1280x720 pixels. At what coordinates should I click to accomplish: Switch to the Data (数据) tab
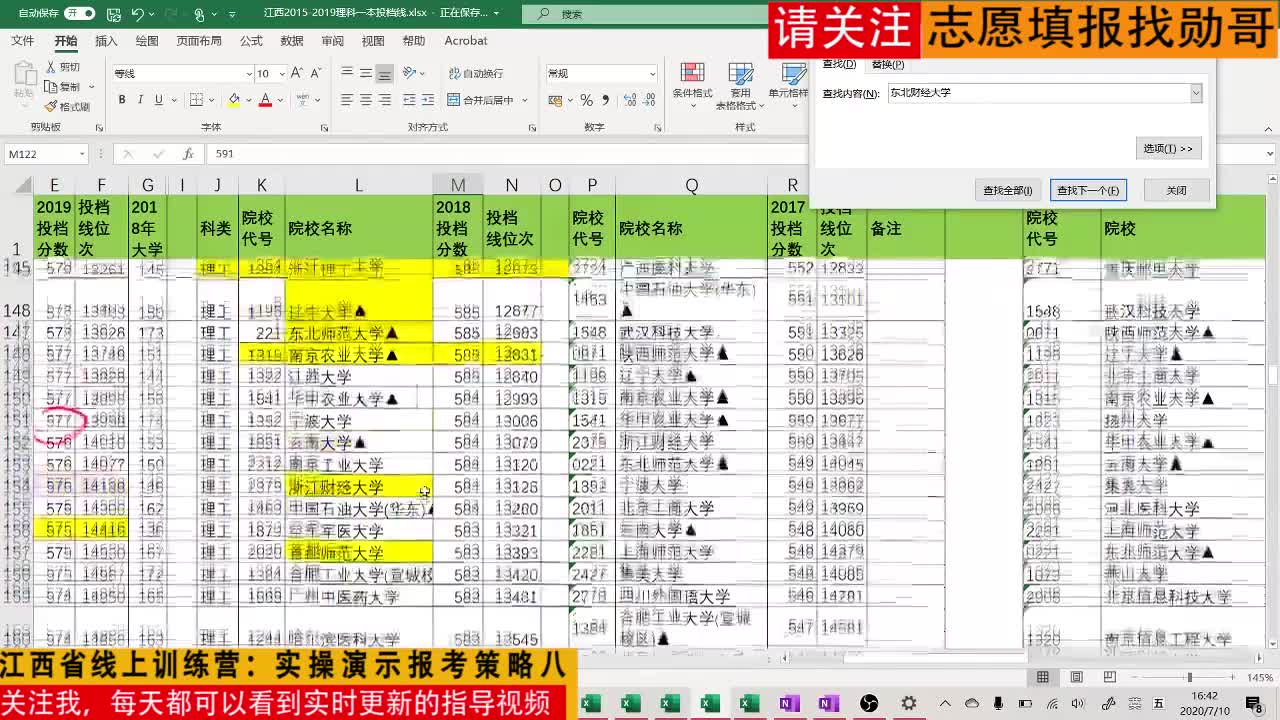(x=292, y=41)
